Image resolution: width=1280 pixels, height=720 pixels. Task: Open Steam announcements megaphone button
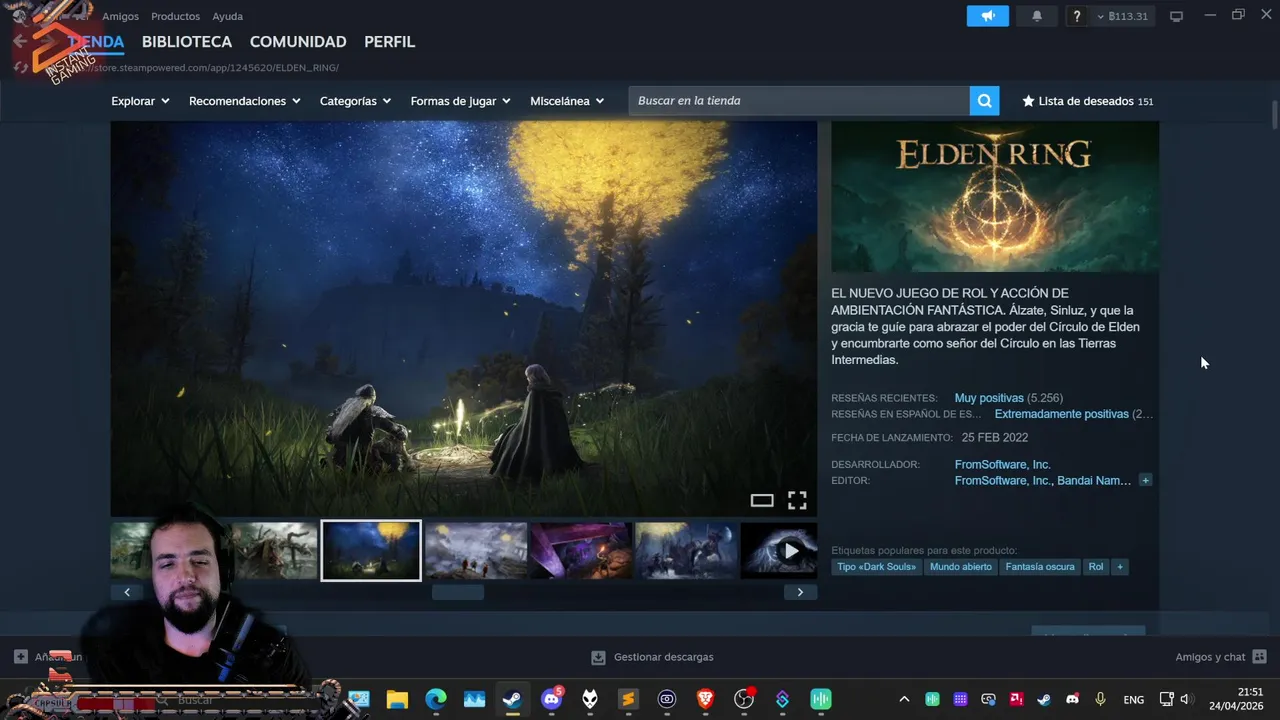987,16
